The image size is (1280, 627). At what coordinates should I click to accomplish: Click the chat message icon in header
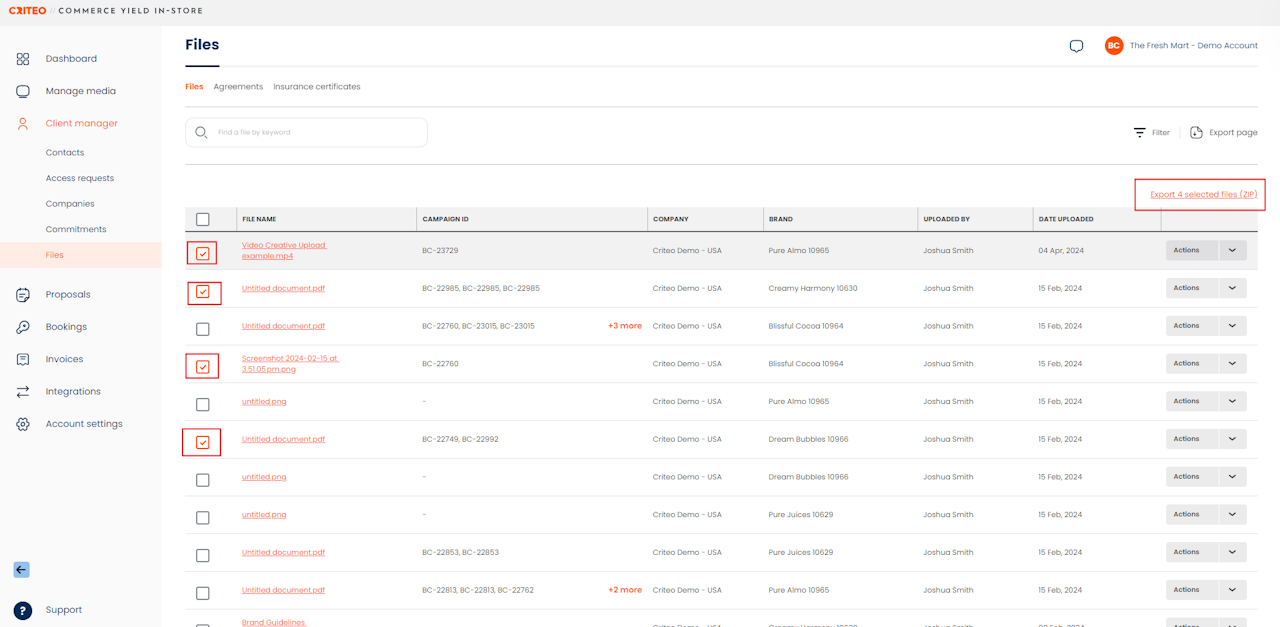(x=1076, y=46)
